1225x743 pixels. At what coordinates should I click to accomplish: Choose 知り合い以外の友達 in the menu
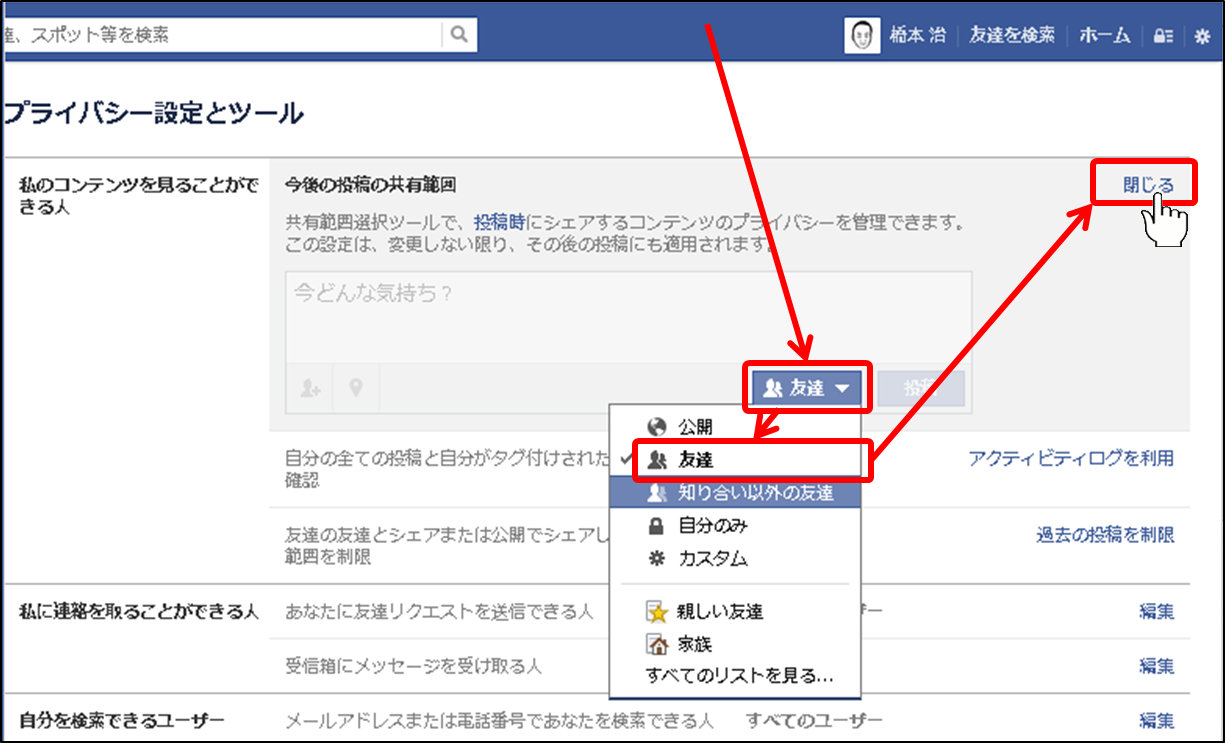pyautogui.click(x=754, y=492)
